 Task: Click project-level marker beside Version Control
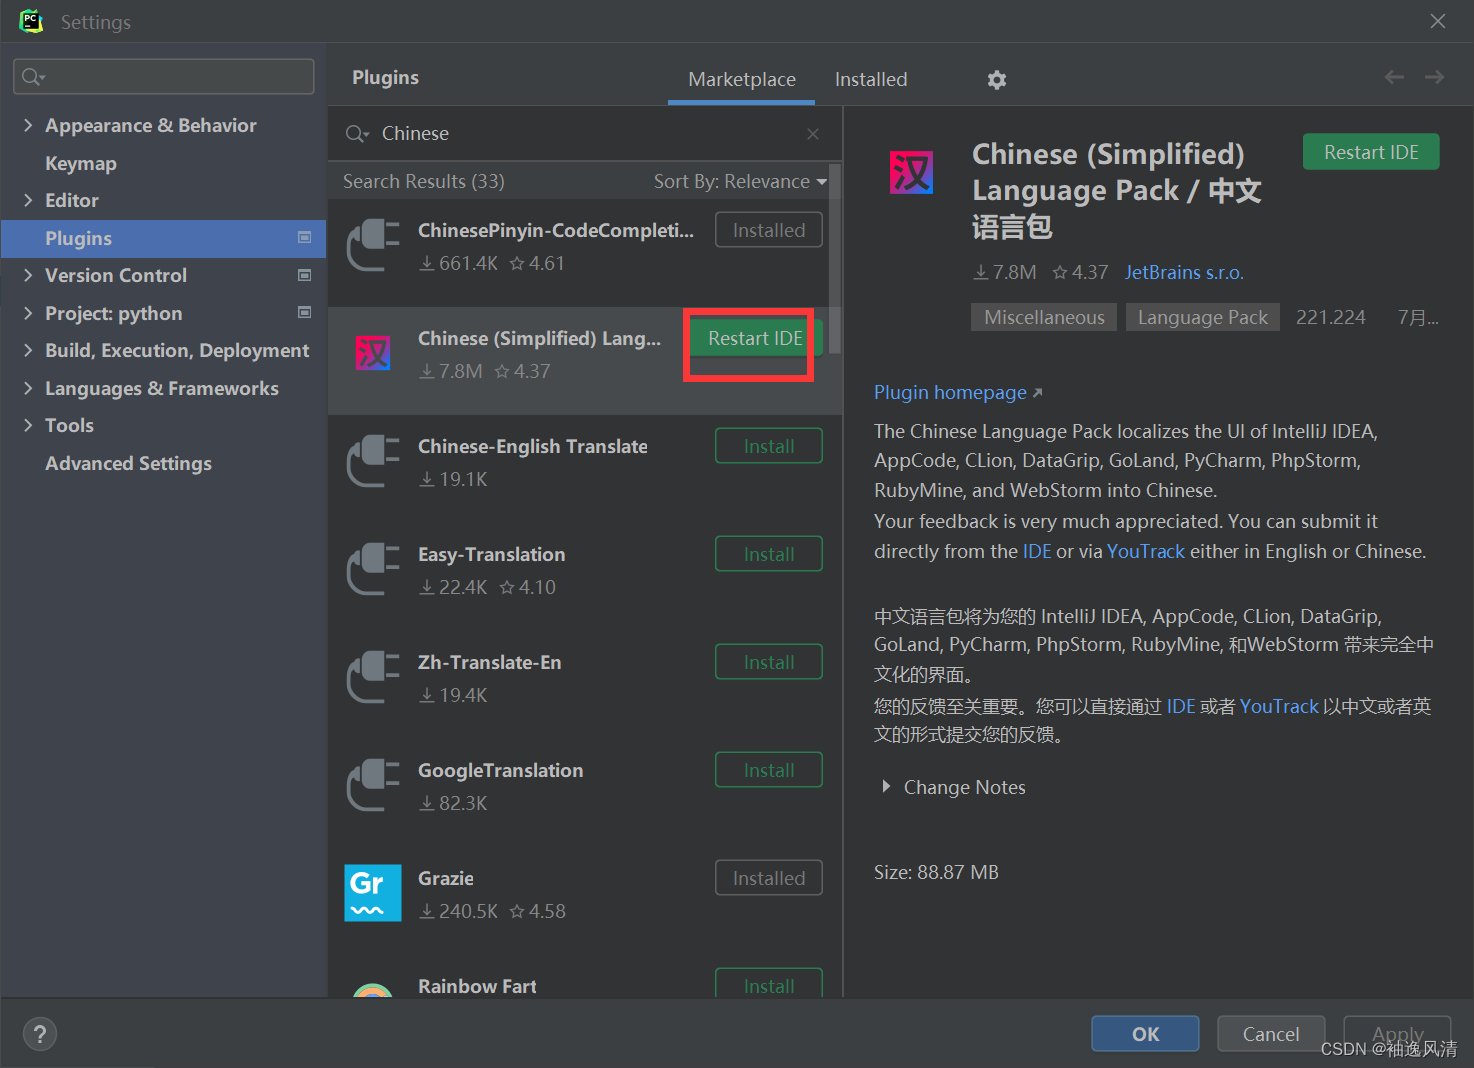[305, 275]
